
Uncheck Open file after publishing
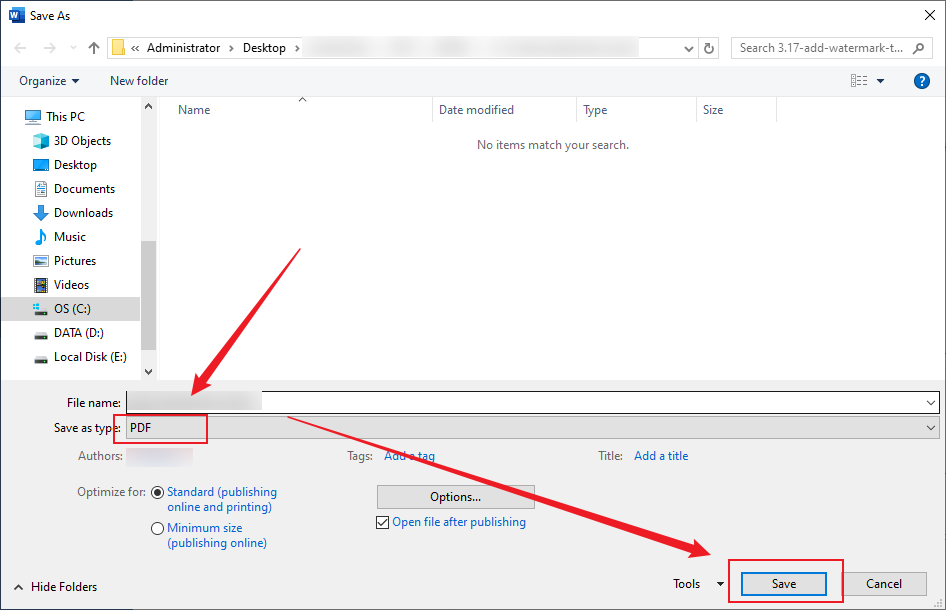tap(383, 522)
